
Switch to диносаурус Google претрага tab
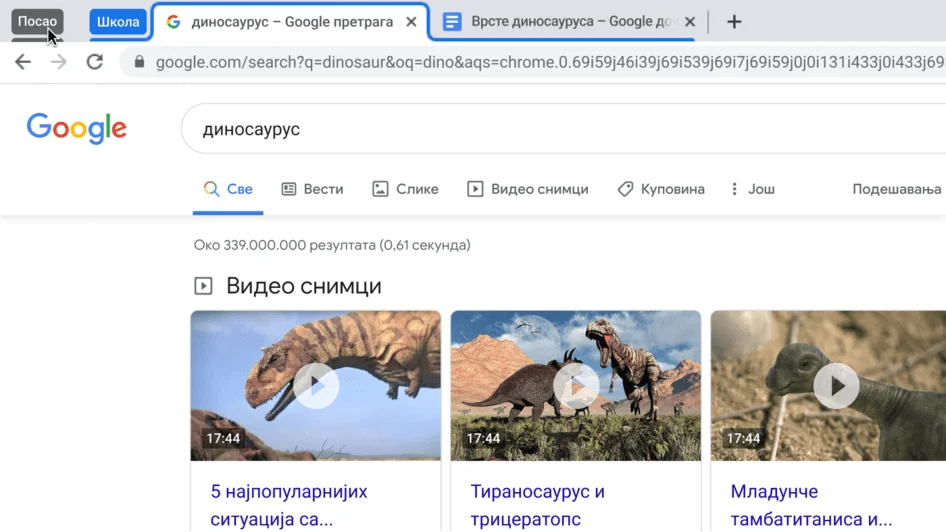point(291,22)
